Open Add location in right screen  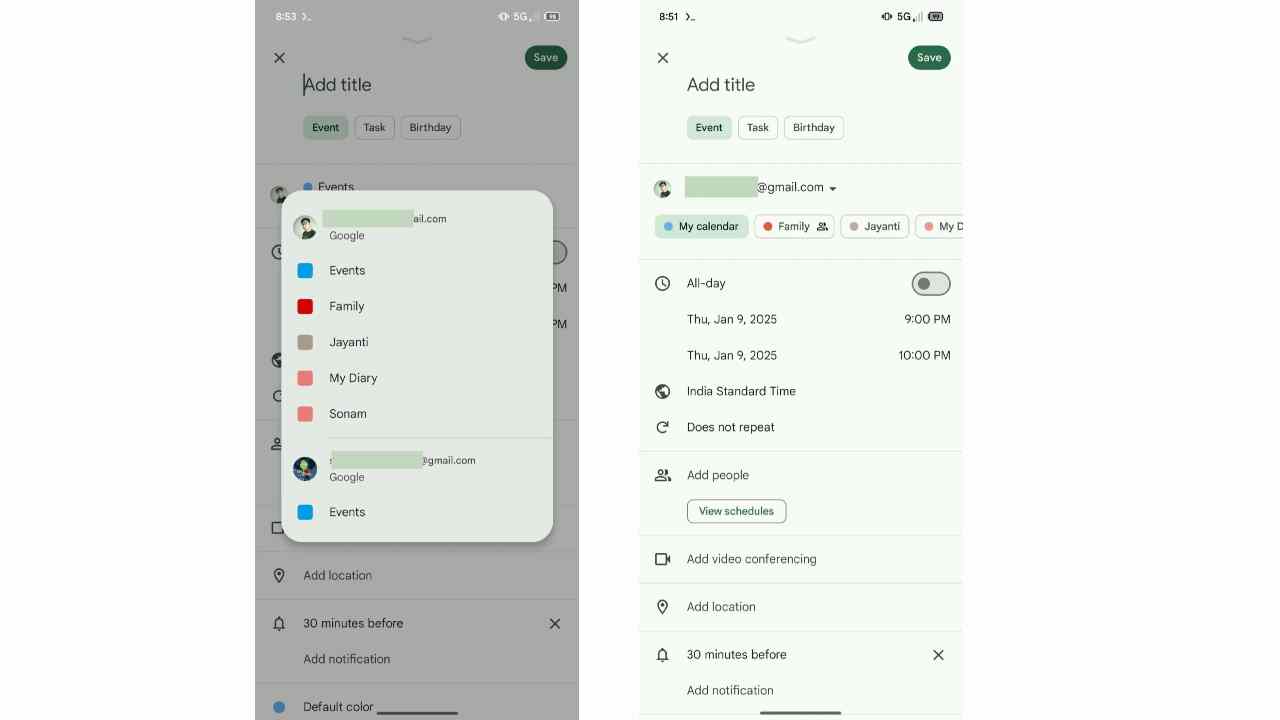pos(721,607)
